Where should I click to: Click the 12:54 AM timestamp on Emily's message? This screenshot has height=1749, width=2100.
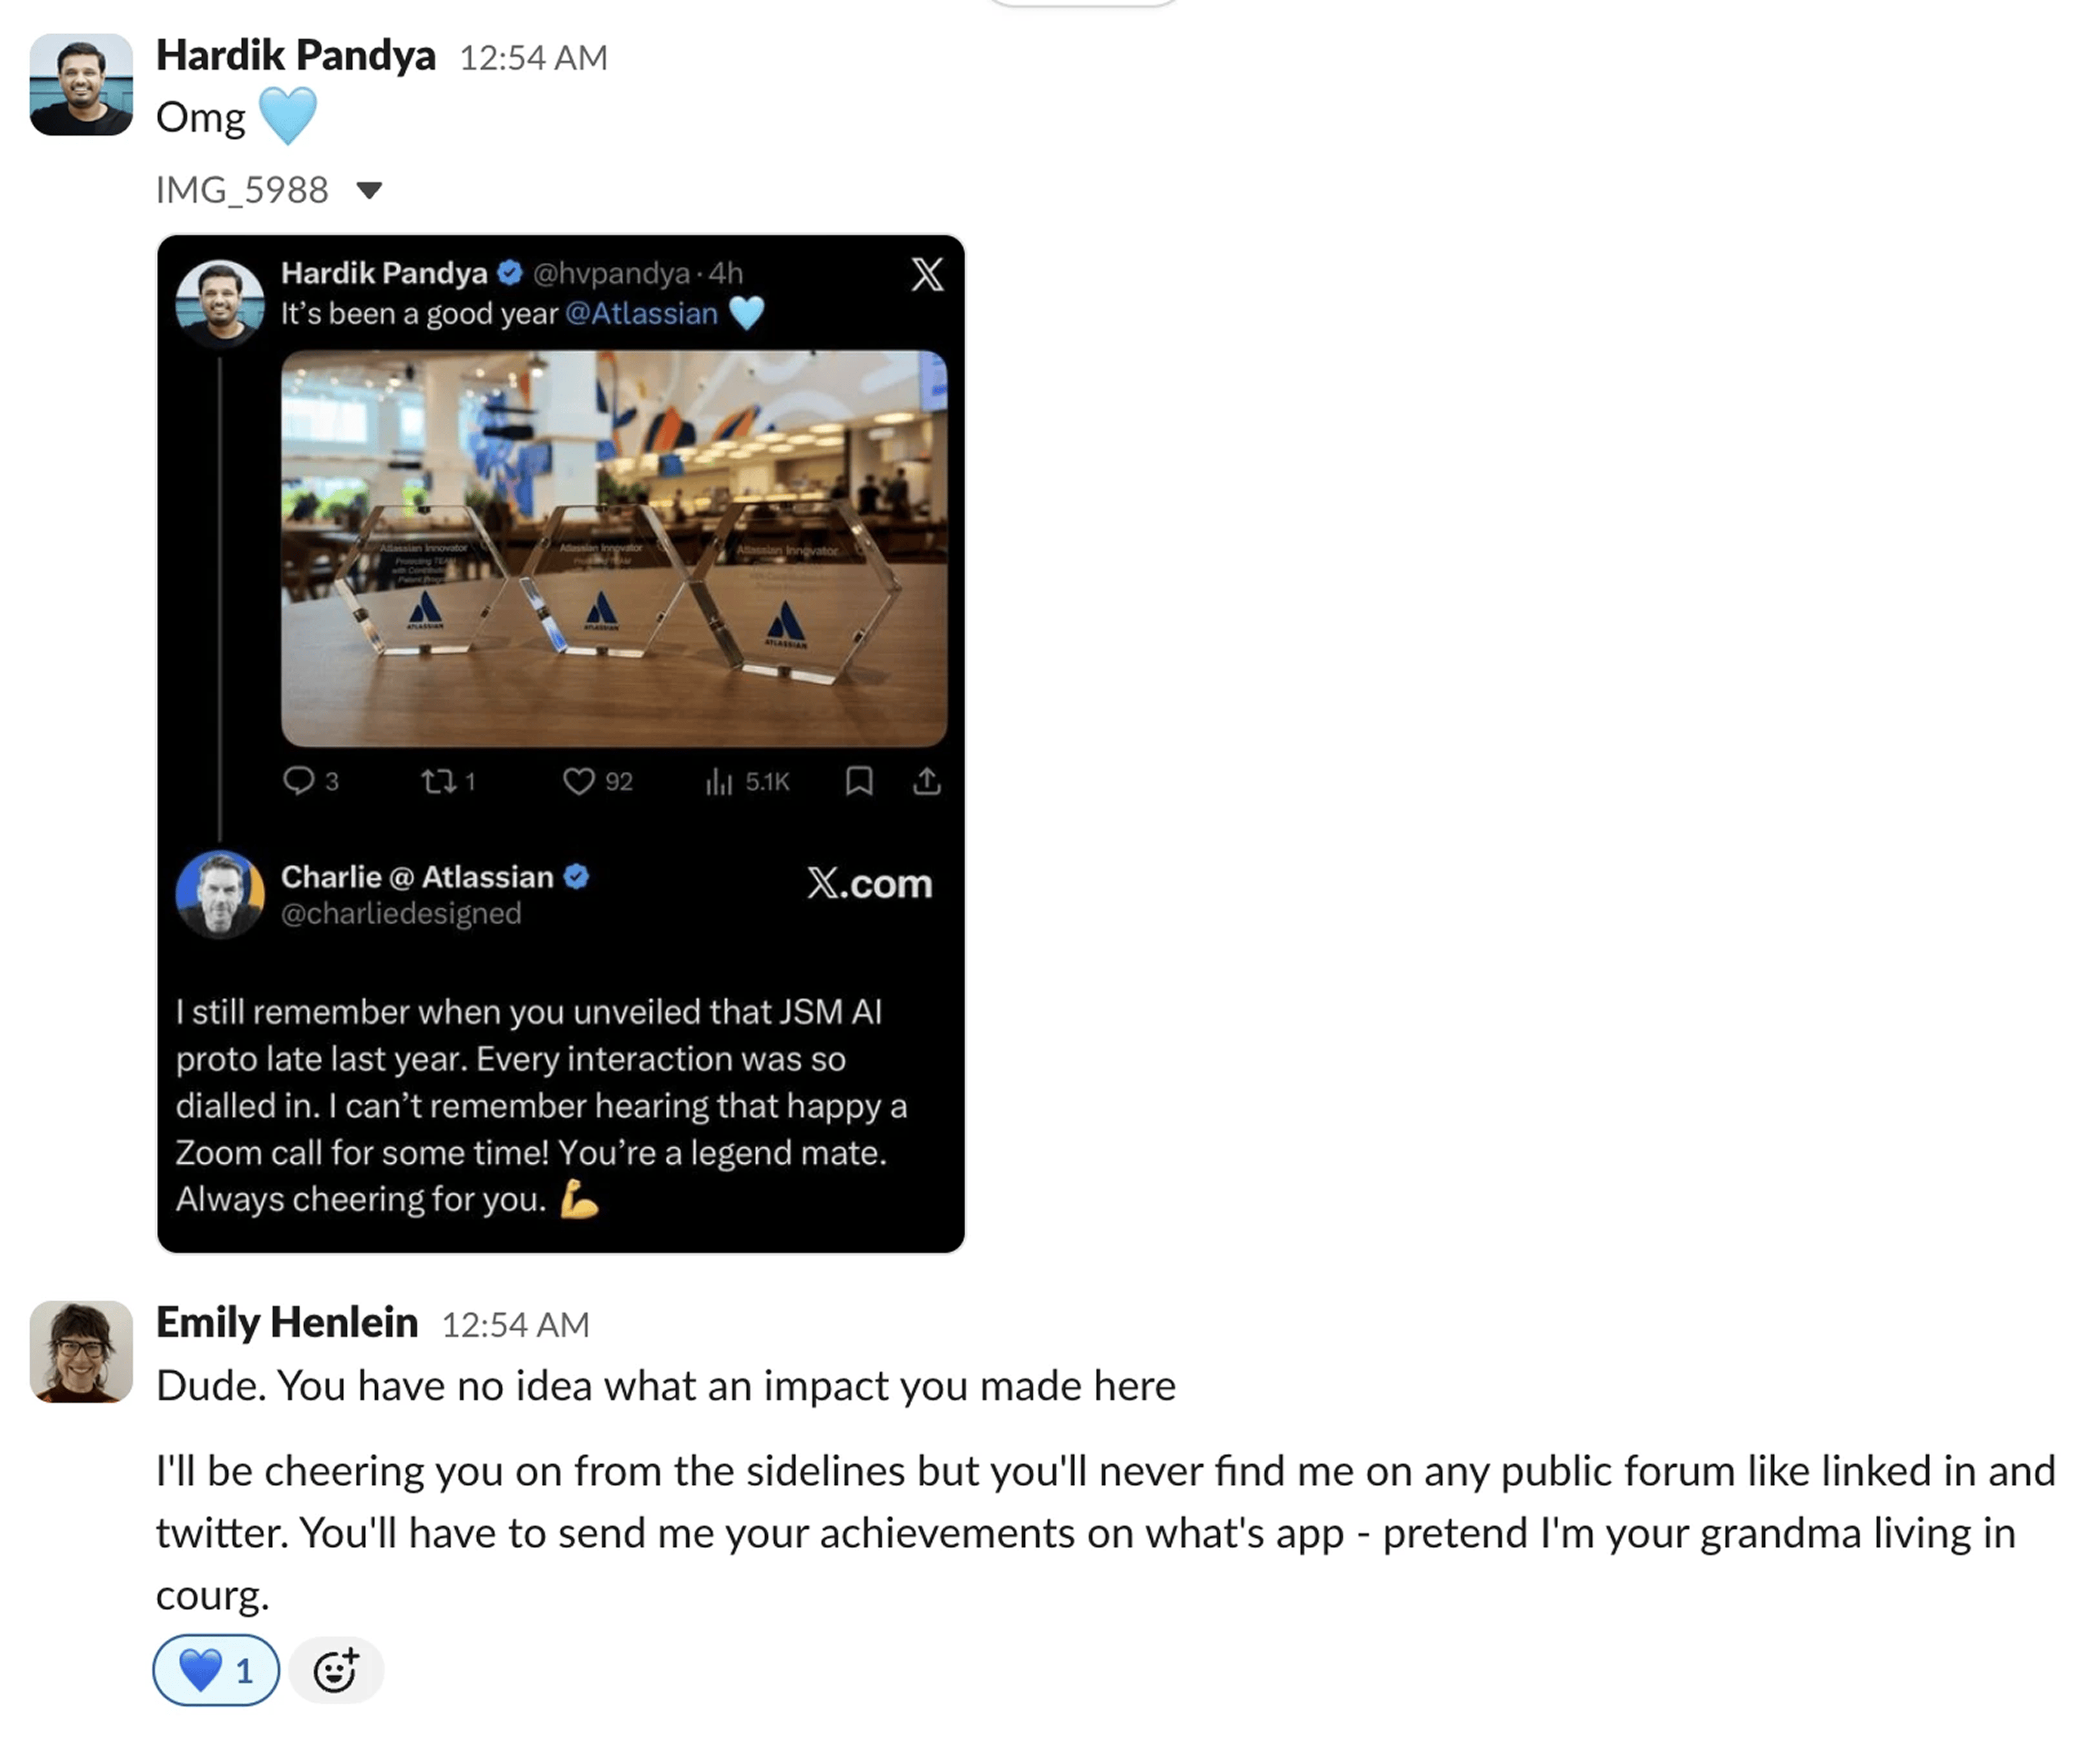click(516, 1325)
